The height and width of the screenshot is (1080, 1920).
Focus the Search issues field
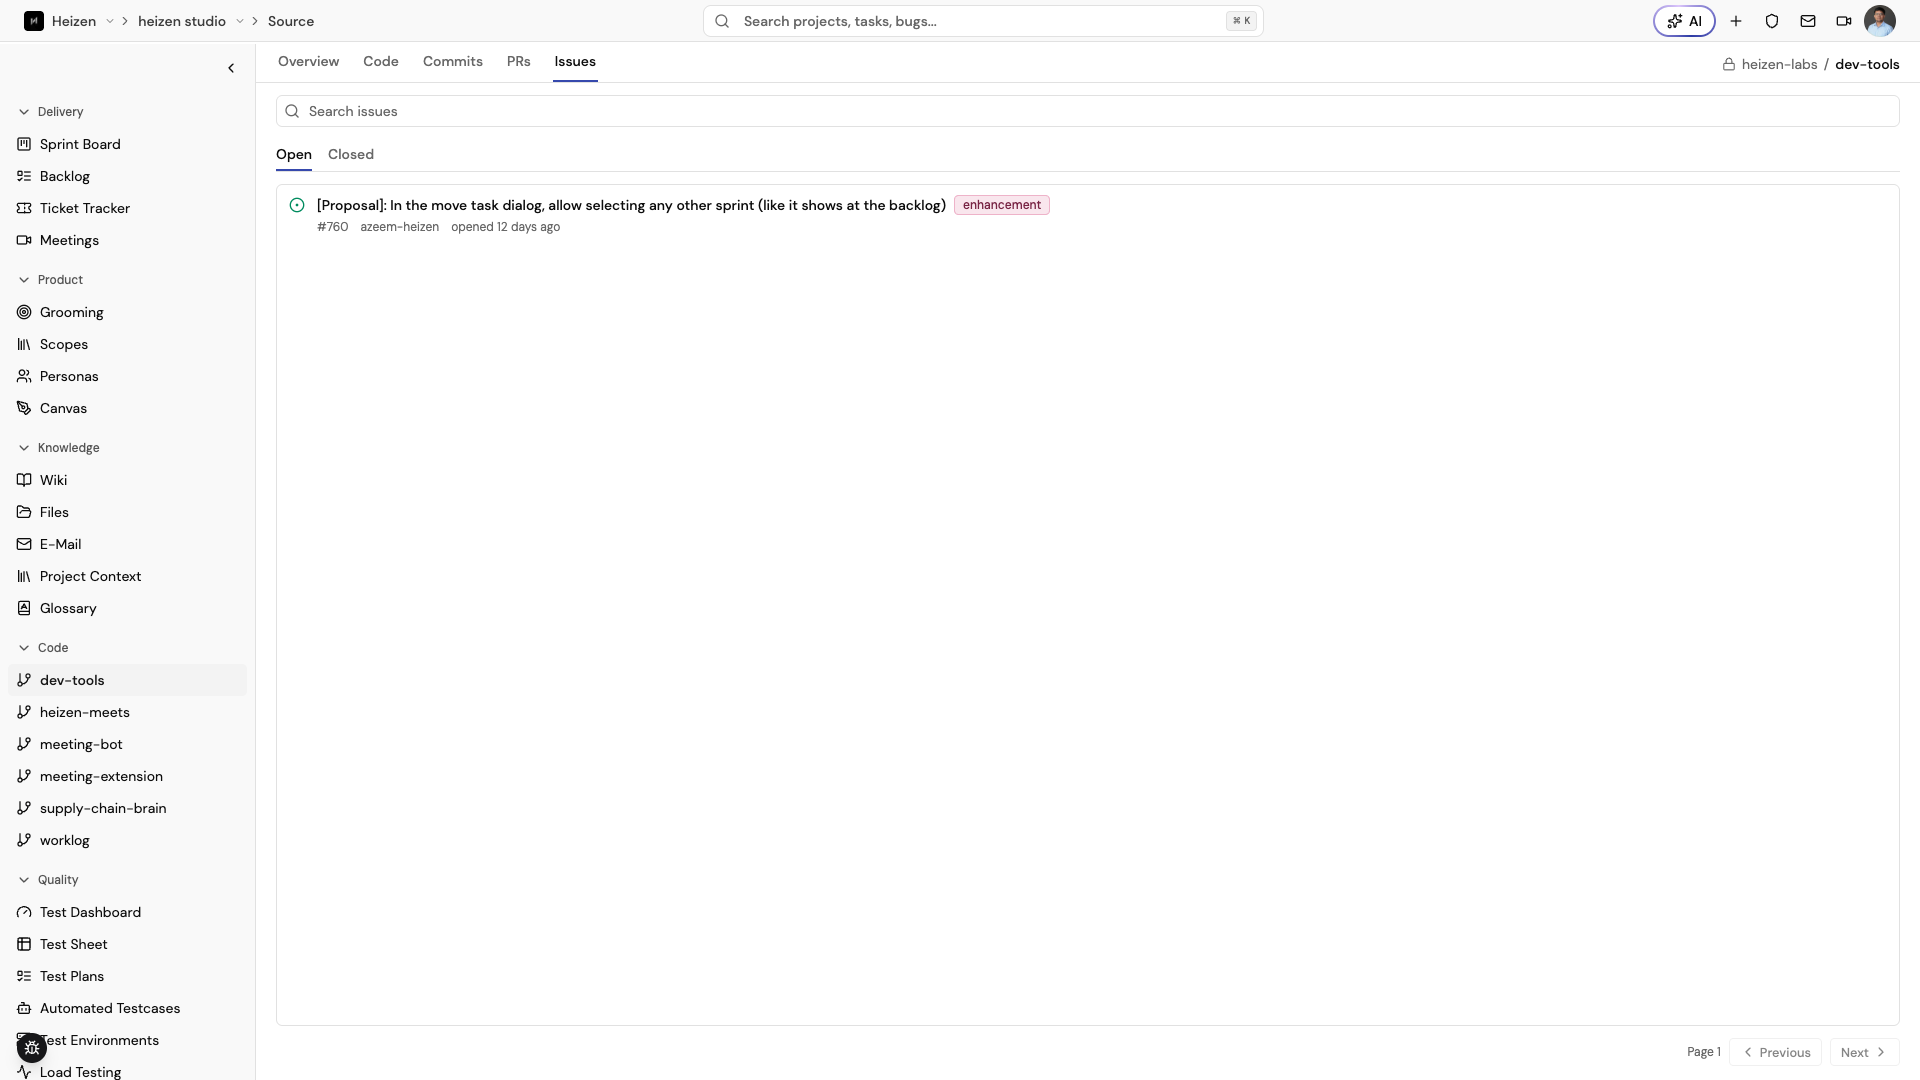[x=1087, y=111]
